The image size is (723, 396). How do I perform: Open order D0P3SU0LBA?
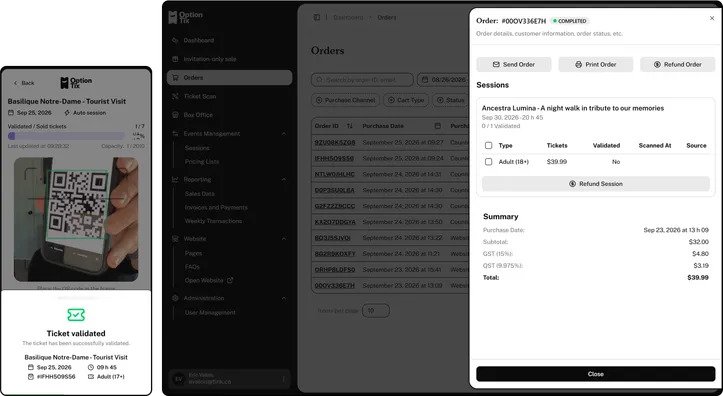(x=335, y=190)
